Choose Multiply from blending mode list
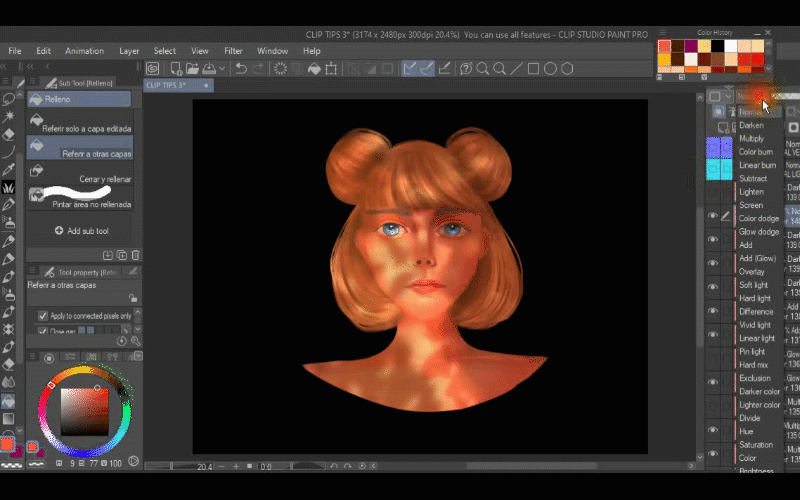 click(x=751, y=139)
